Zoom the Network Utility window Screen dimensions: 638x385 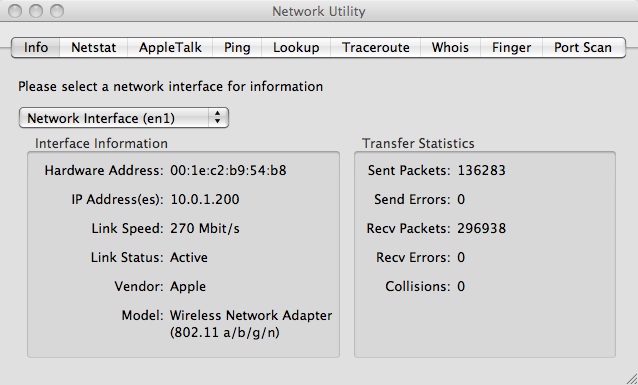[57, 11]
